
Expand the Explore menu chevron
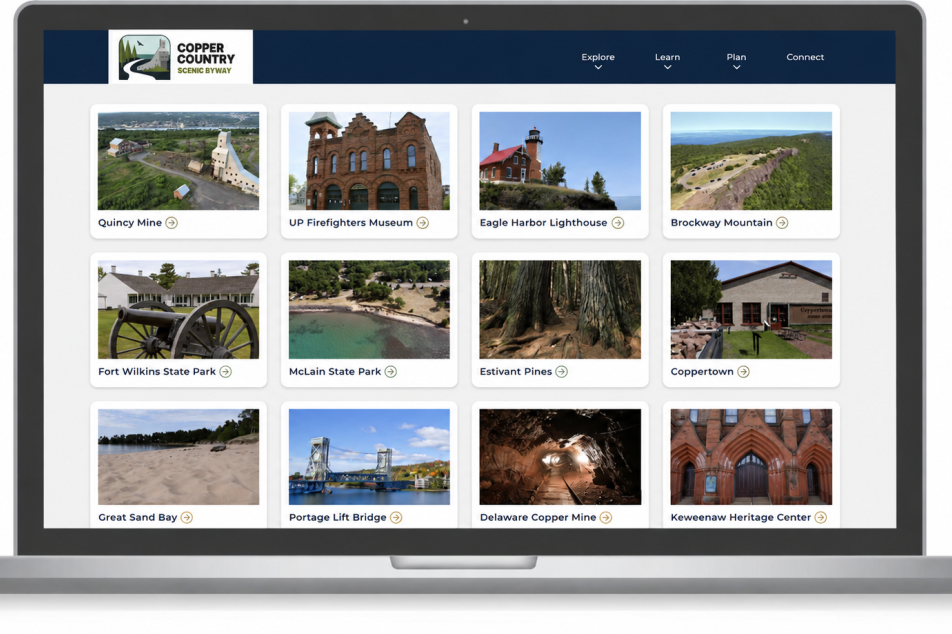598,67
